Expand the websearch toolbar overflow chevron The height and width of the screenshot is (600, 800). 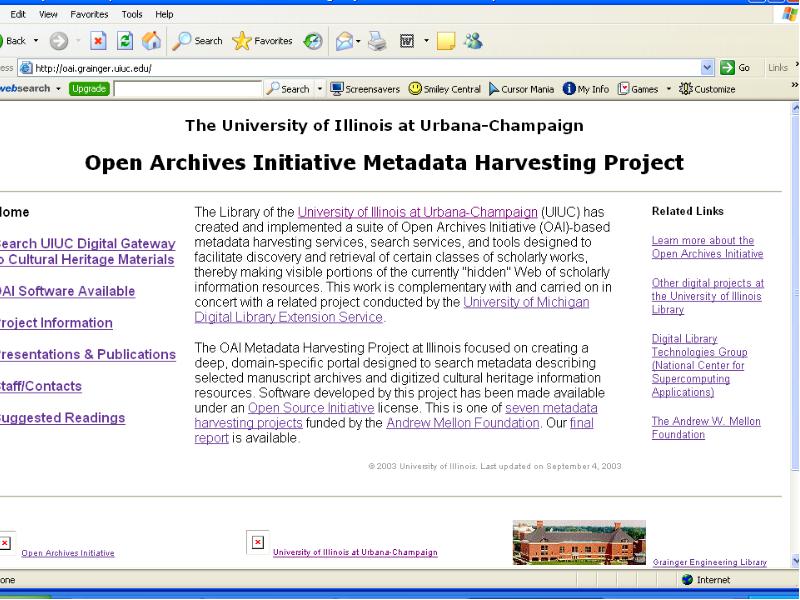794,85
